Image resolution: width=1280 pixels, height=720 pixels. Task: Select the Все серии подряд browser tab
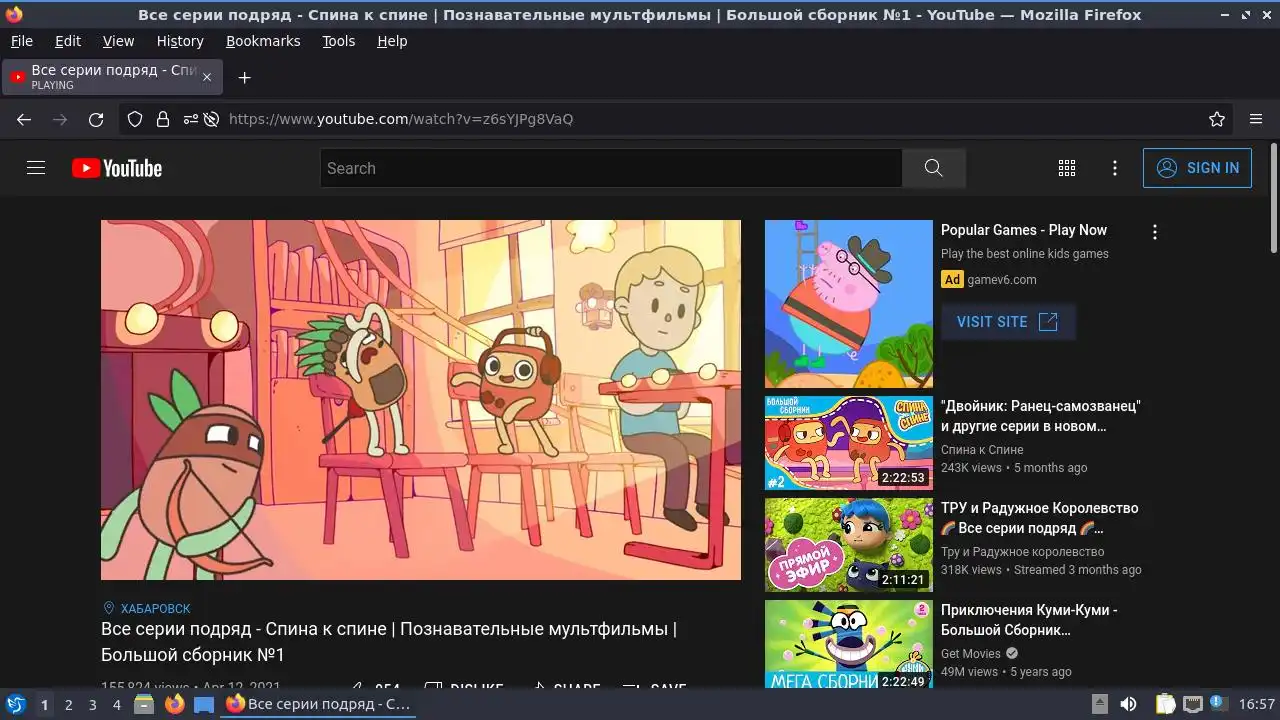tap(112, 77)
